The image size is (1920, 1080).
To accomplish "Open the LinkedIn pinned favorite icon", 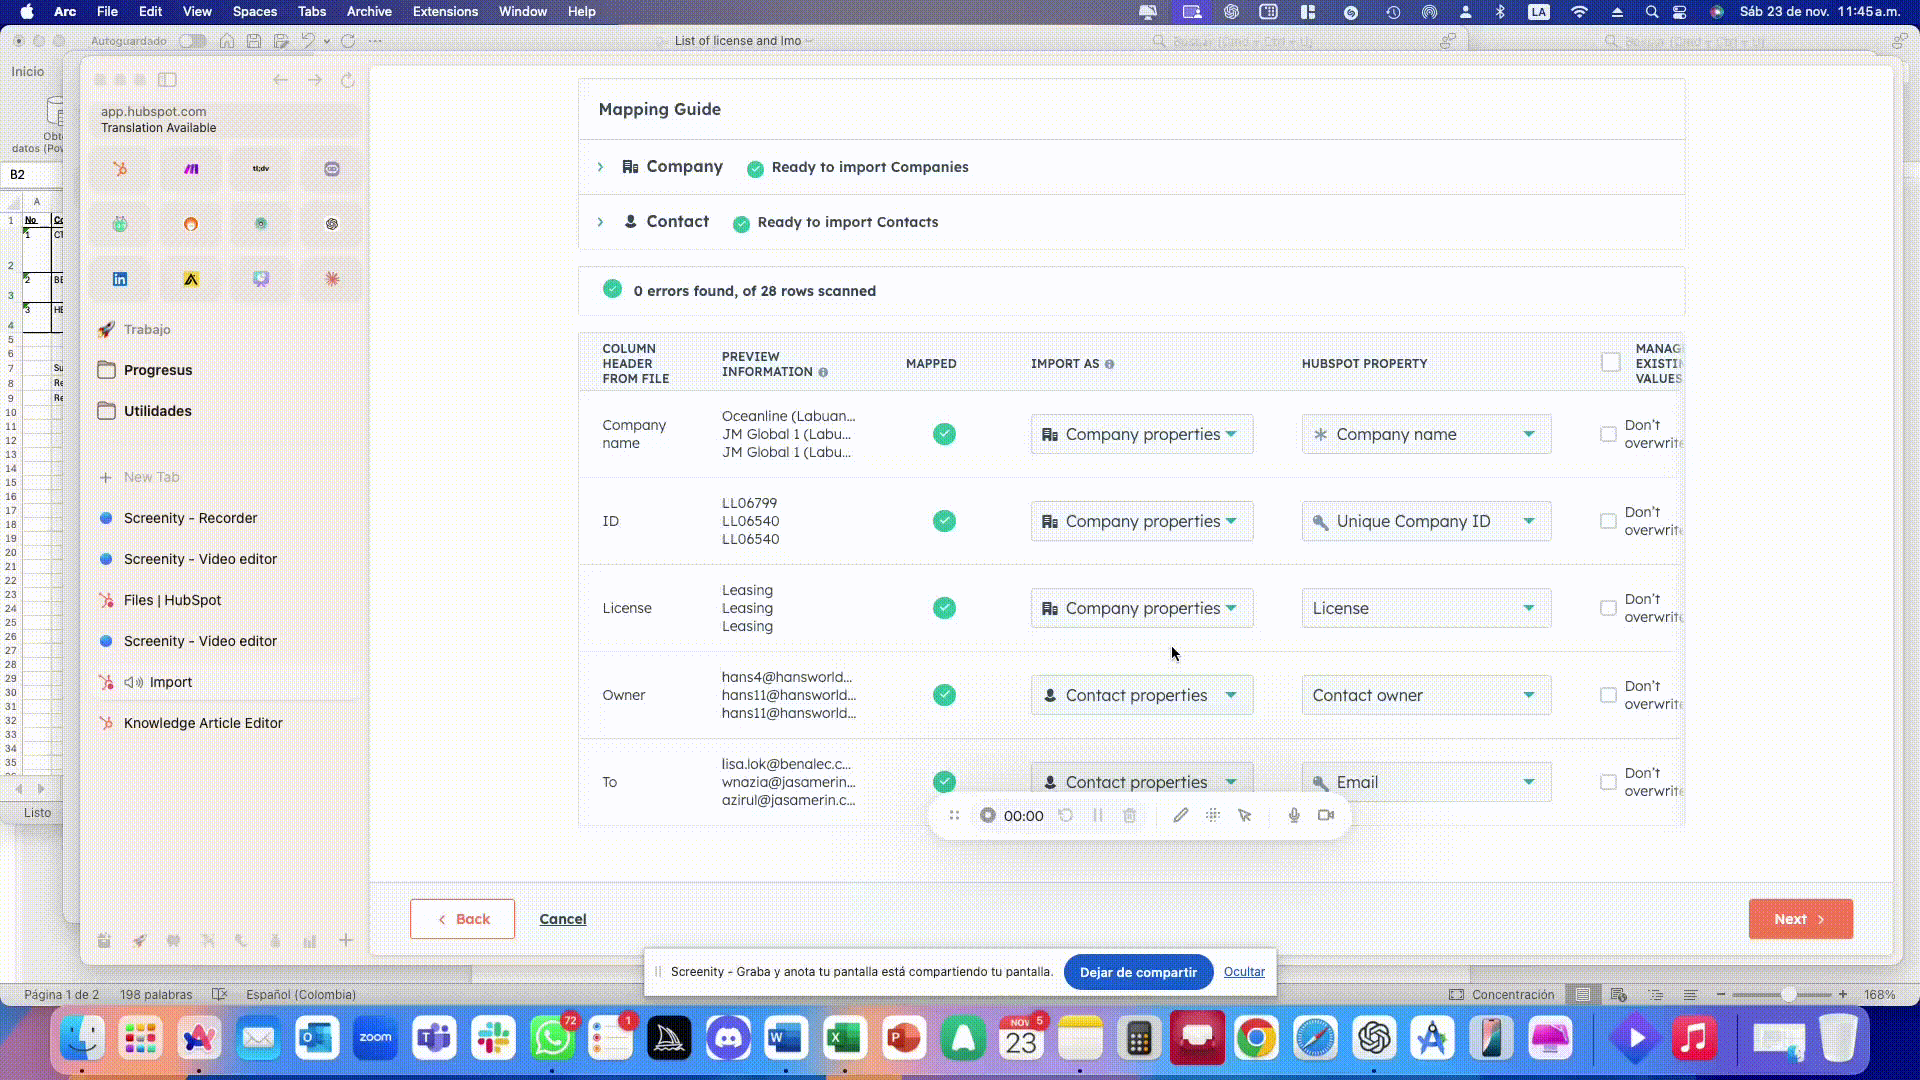I will 120,279.
